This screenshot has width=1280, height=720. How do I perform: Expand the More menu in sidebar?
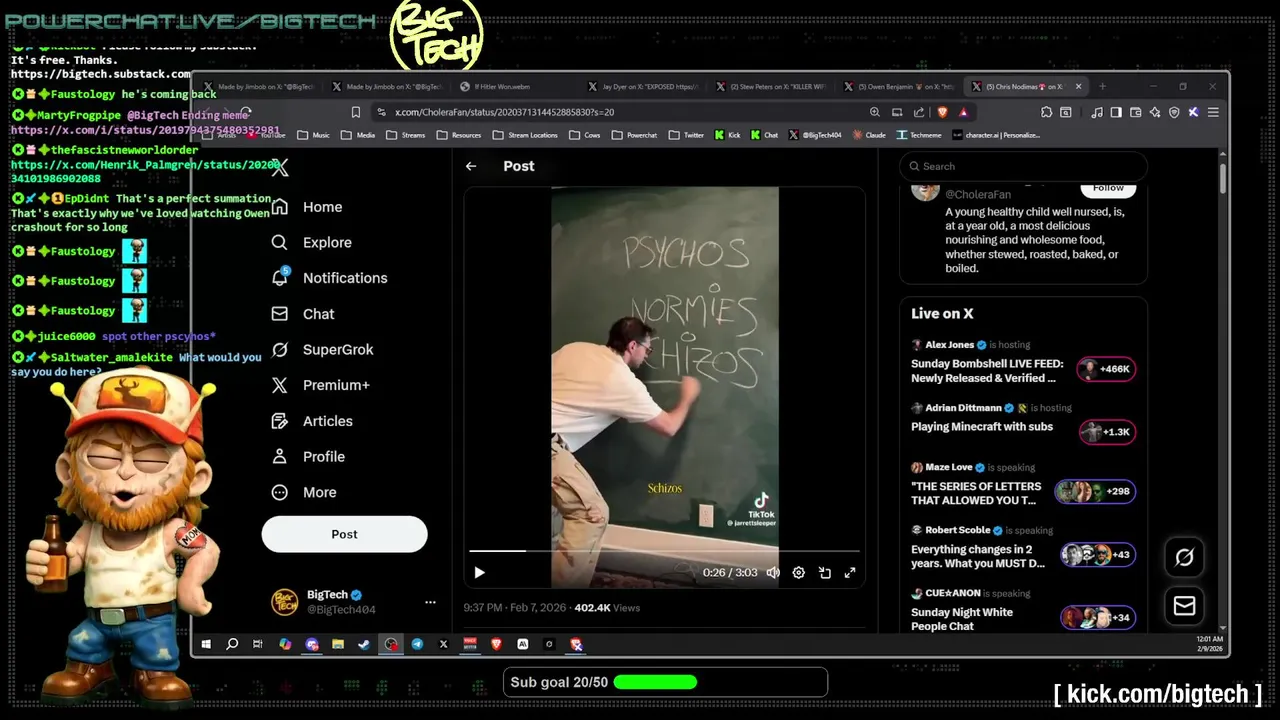coord(304,492)
